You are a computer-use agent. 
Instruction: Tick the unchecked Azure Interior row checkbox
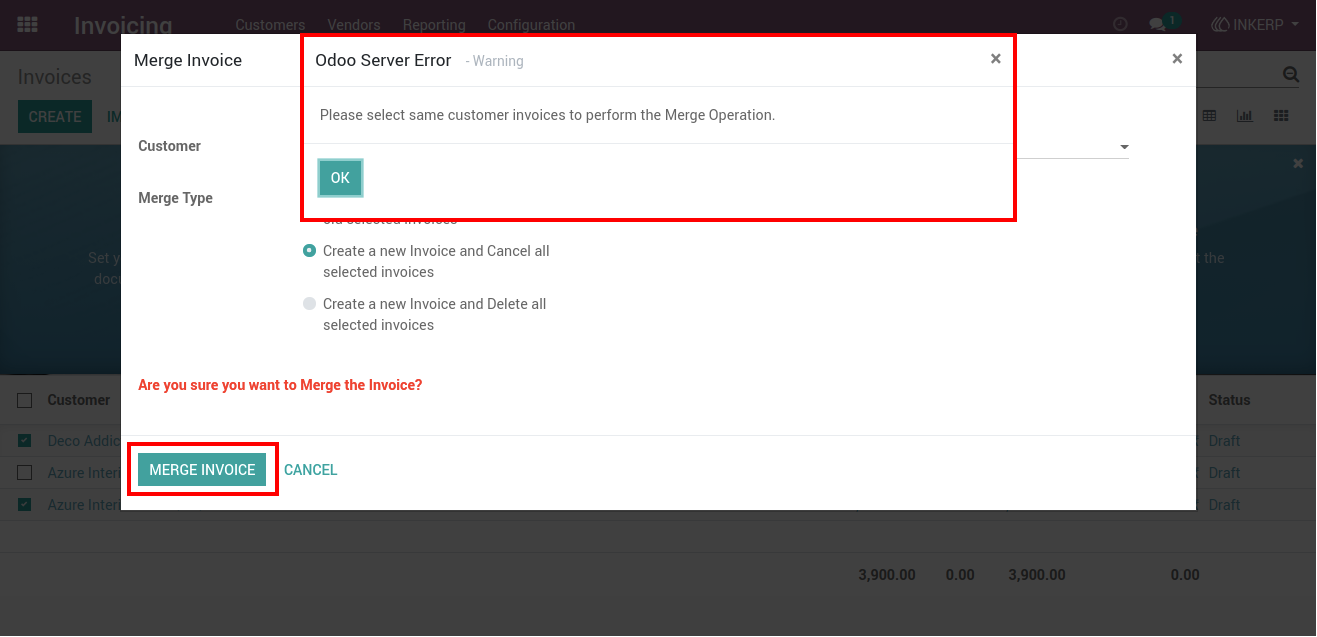[25, 473]
